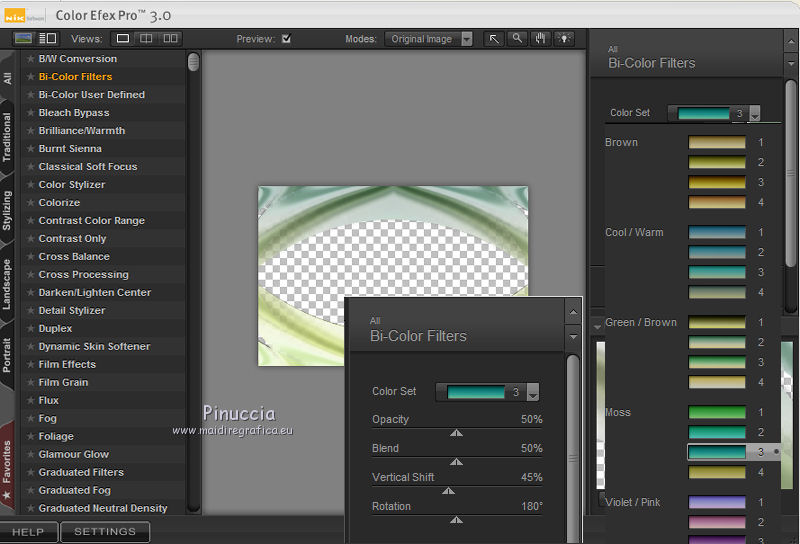The width and height of the screenshot is (800, 544).
Task: Pick highlighted Moss color set 3 swatch
Action: [x=717, y=452]
